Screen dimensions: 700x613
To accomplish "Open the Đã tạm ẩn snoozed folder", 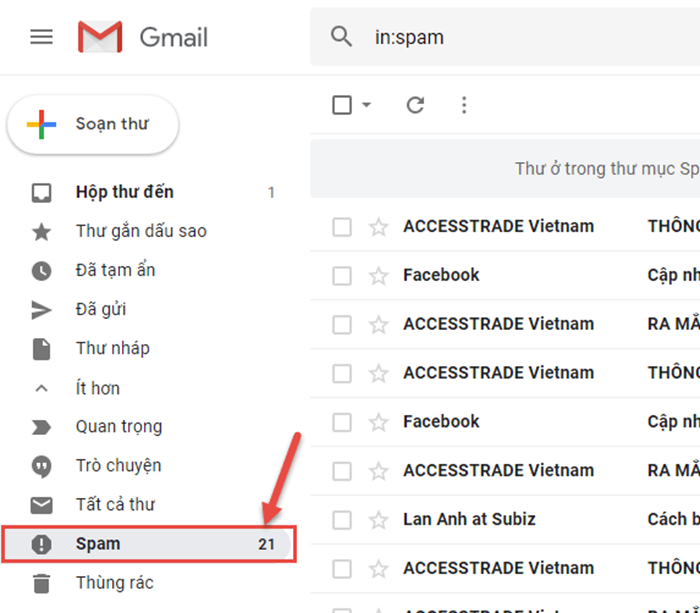I will pos(145,271).
